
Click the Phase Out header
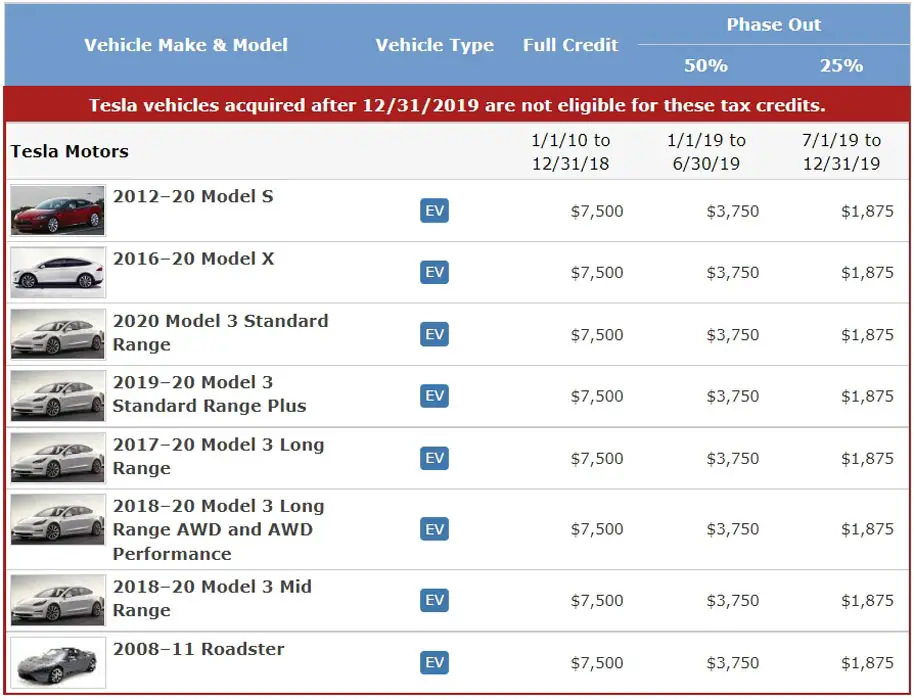coord(774,24)
